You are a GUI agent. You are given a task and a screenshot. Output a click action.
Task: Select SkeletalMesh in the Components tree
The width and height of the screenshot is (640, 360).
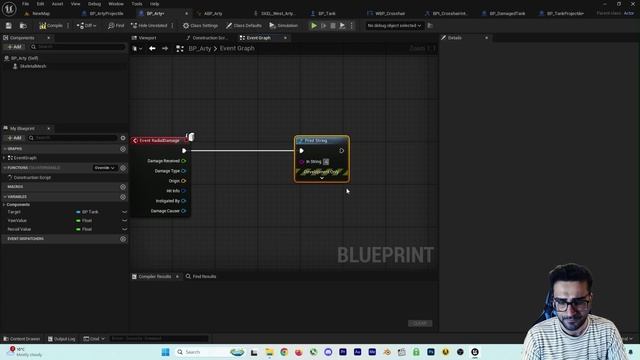[x=33, y=66]
